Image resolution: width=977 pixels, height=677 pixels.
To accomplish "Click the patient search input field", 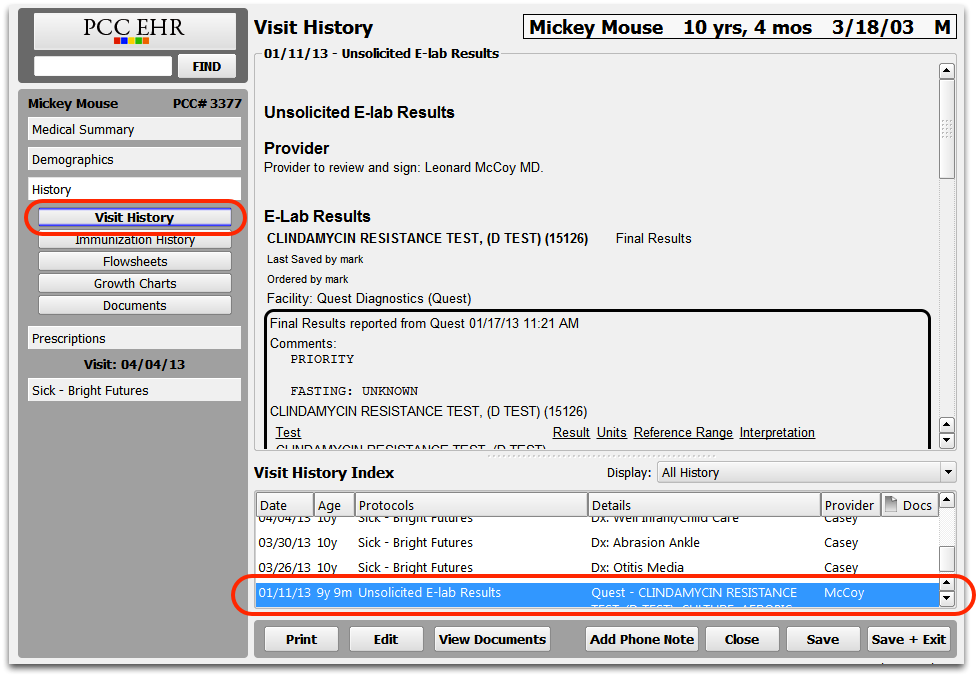I will (x=103, y=66).
